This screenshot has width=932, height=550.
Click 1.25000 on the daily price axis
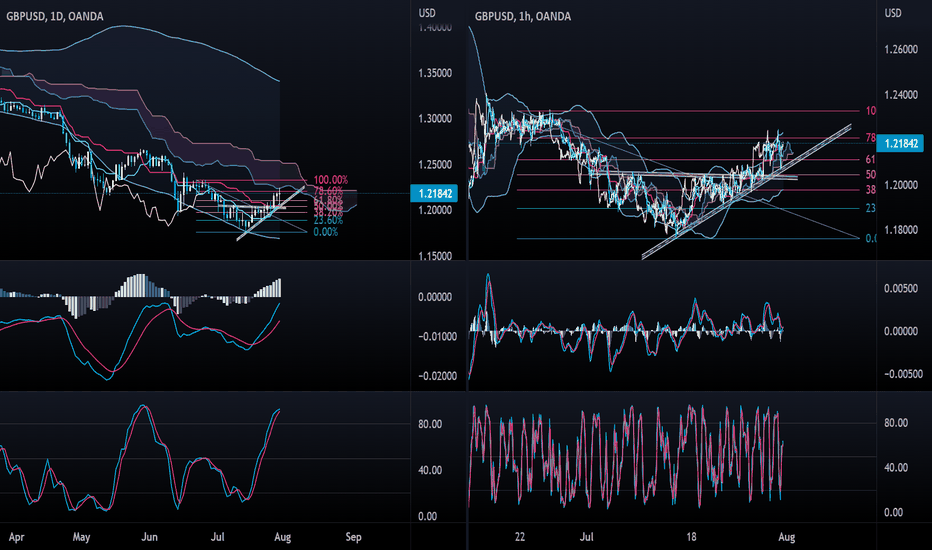click(x=434, y=165)
